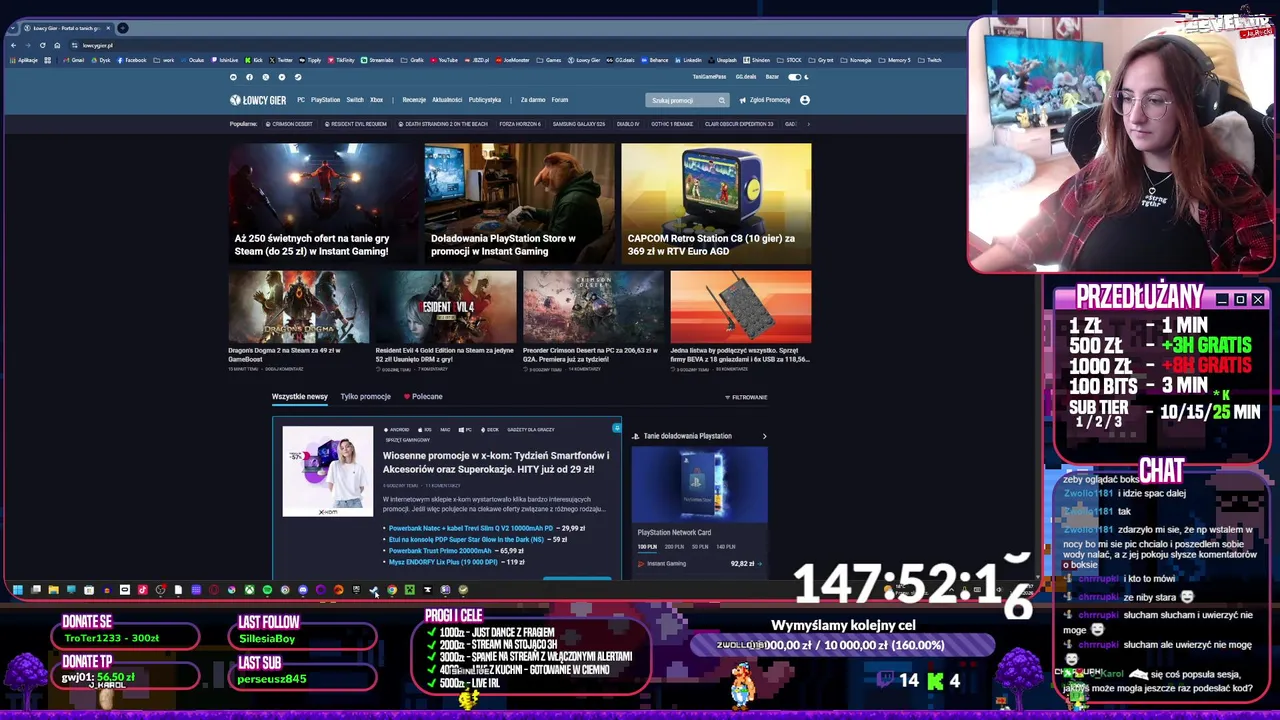Open a new browser tab
This screenshot has height=720, width=1280.
tap(123, 28)
